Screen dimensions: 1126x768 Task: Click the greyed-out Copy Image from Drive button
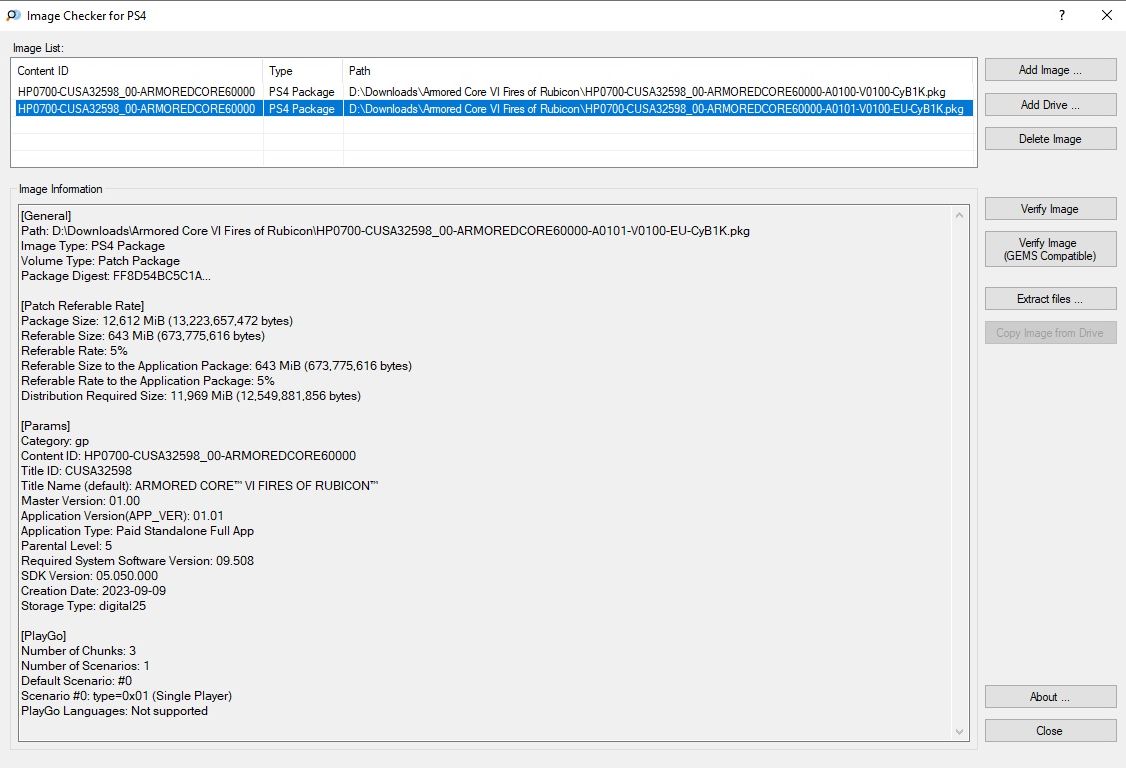coord(1050,333)
